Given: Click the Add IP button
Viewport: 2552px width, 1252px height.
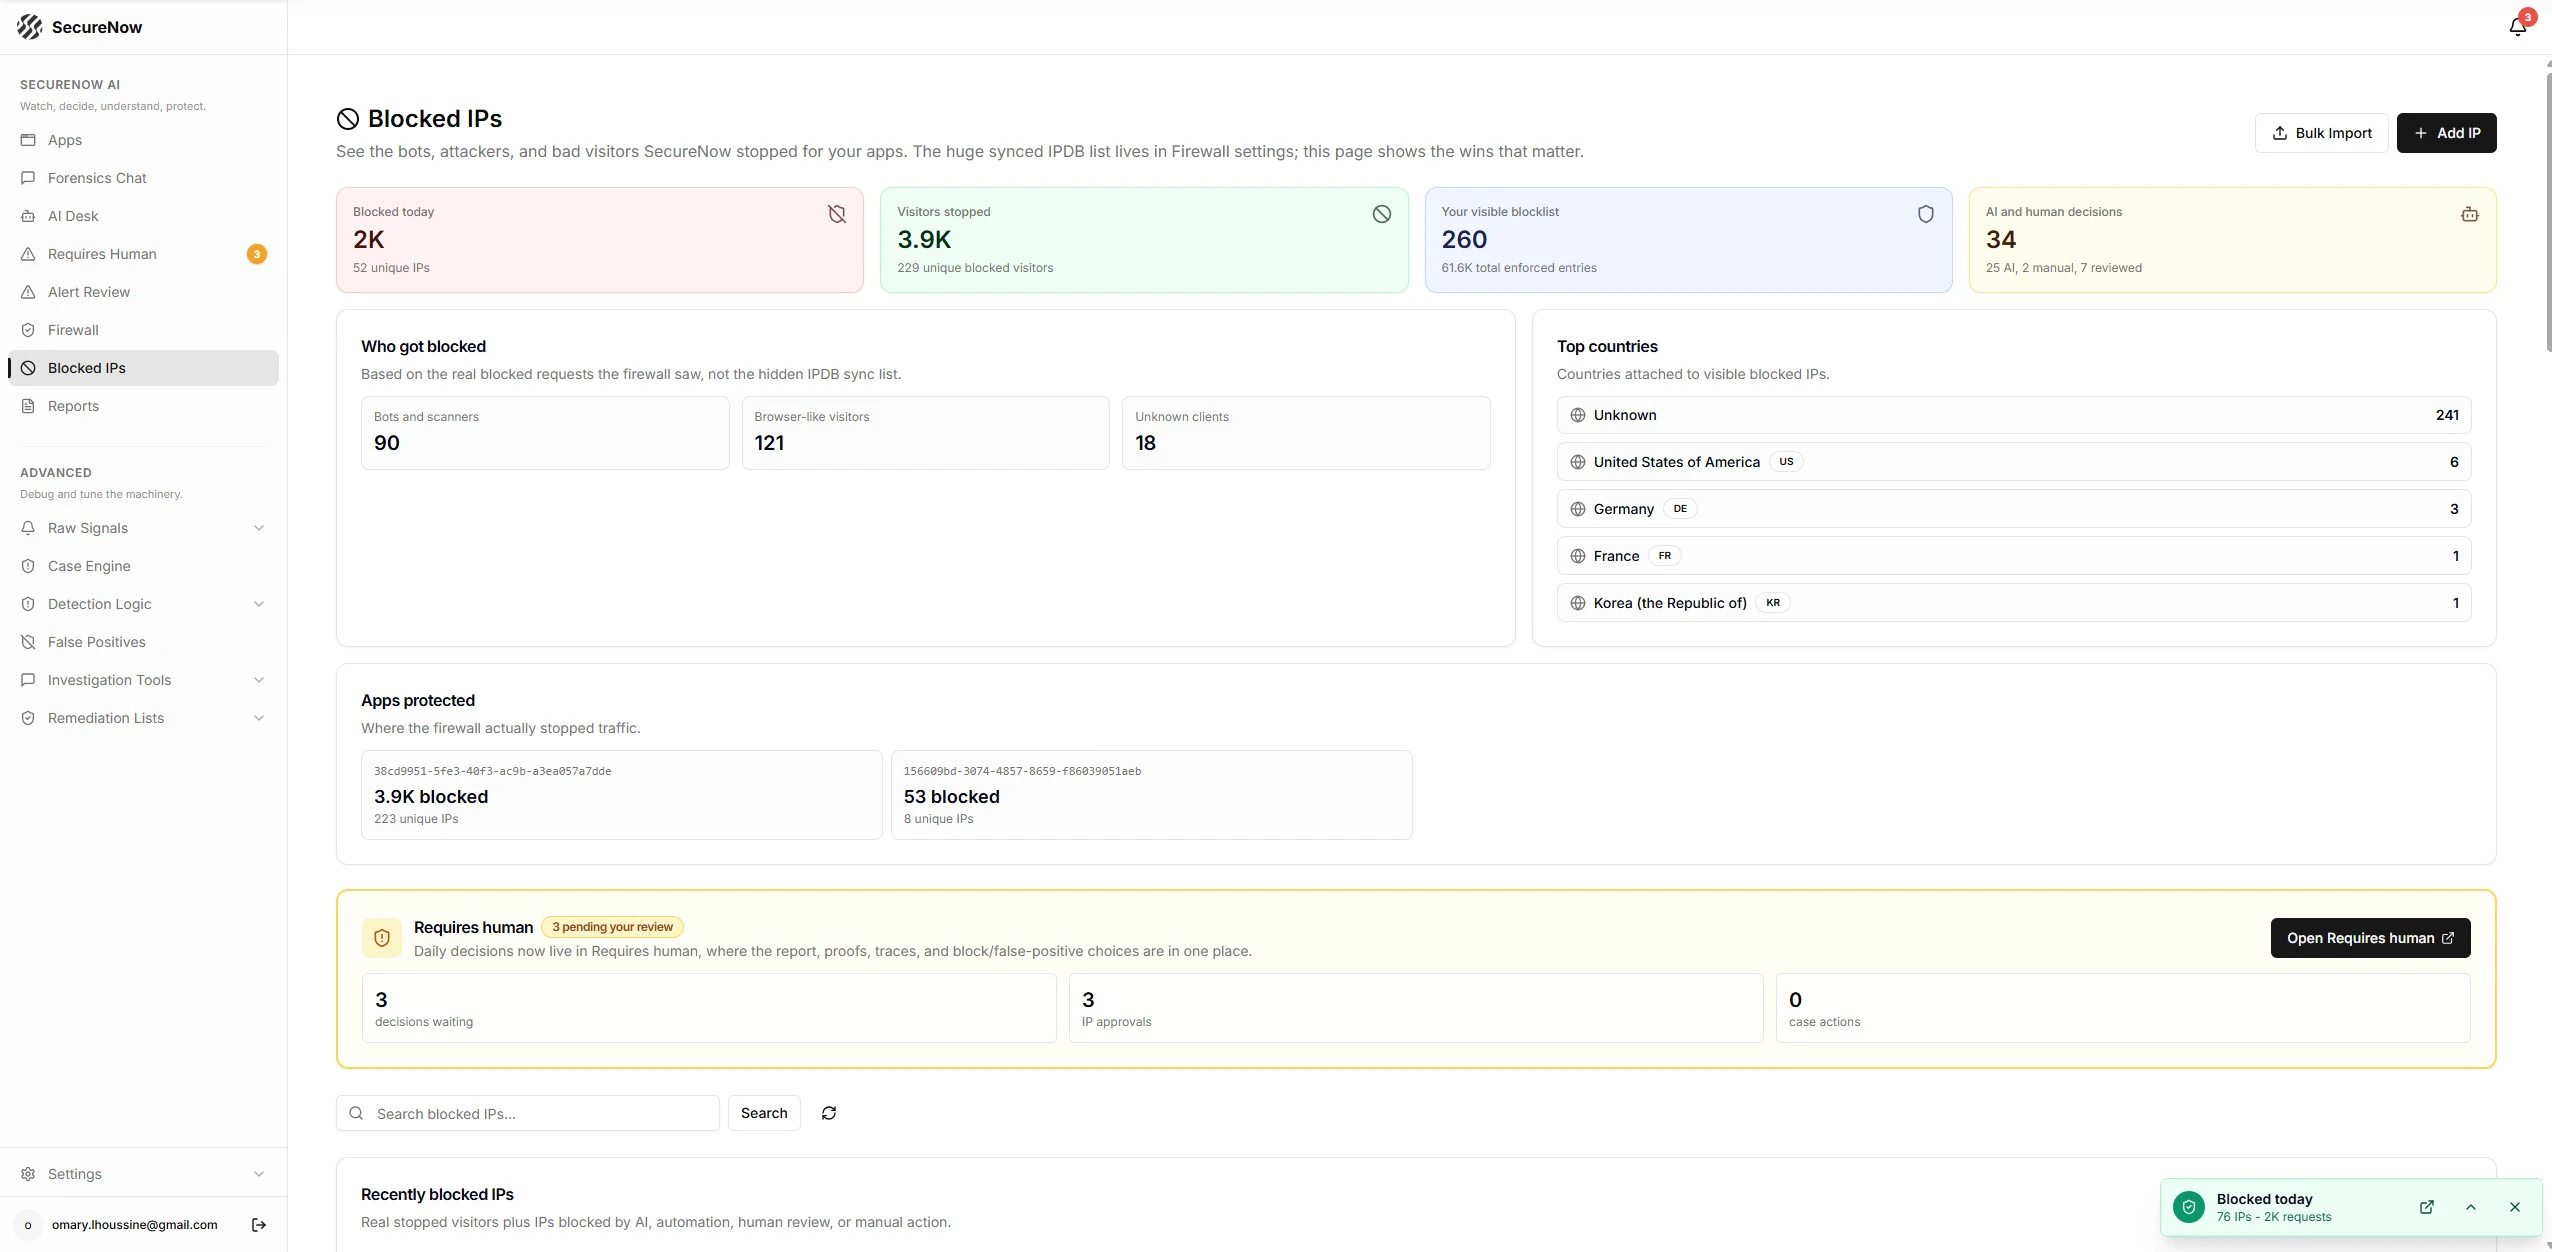Looking at the screenshot, I should 2446,133.
